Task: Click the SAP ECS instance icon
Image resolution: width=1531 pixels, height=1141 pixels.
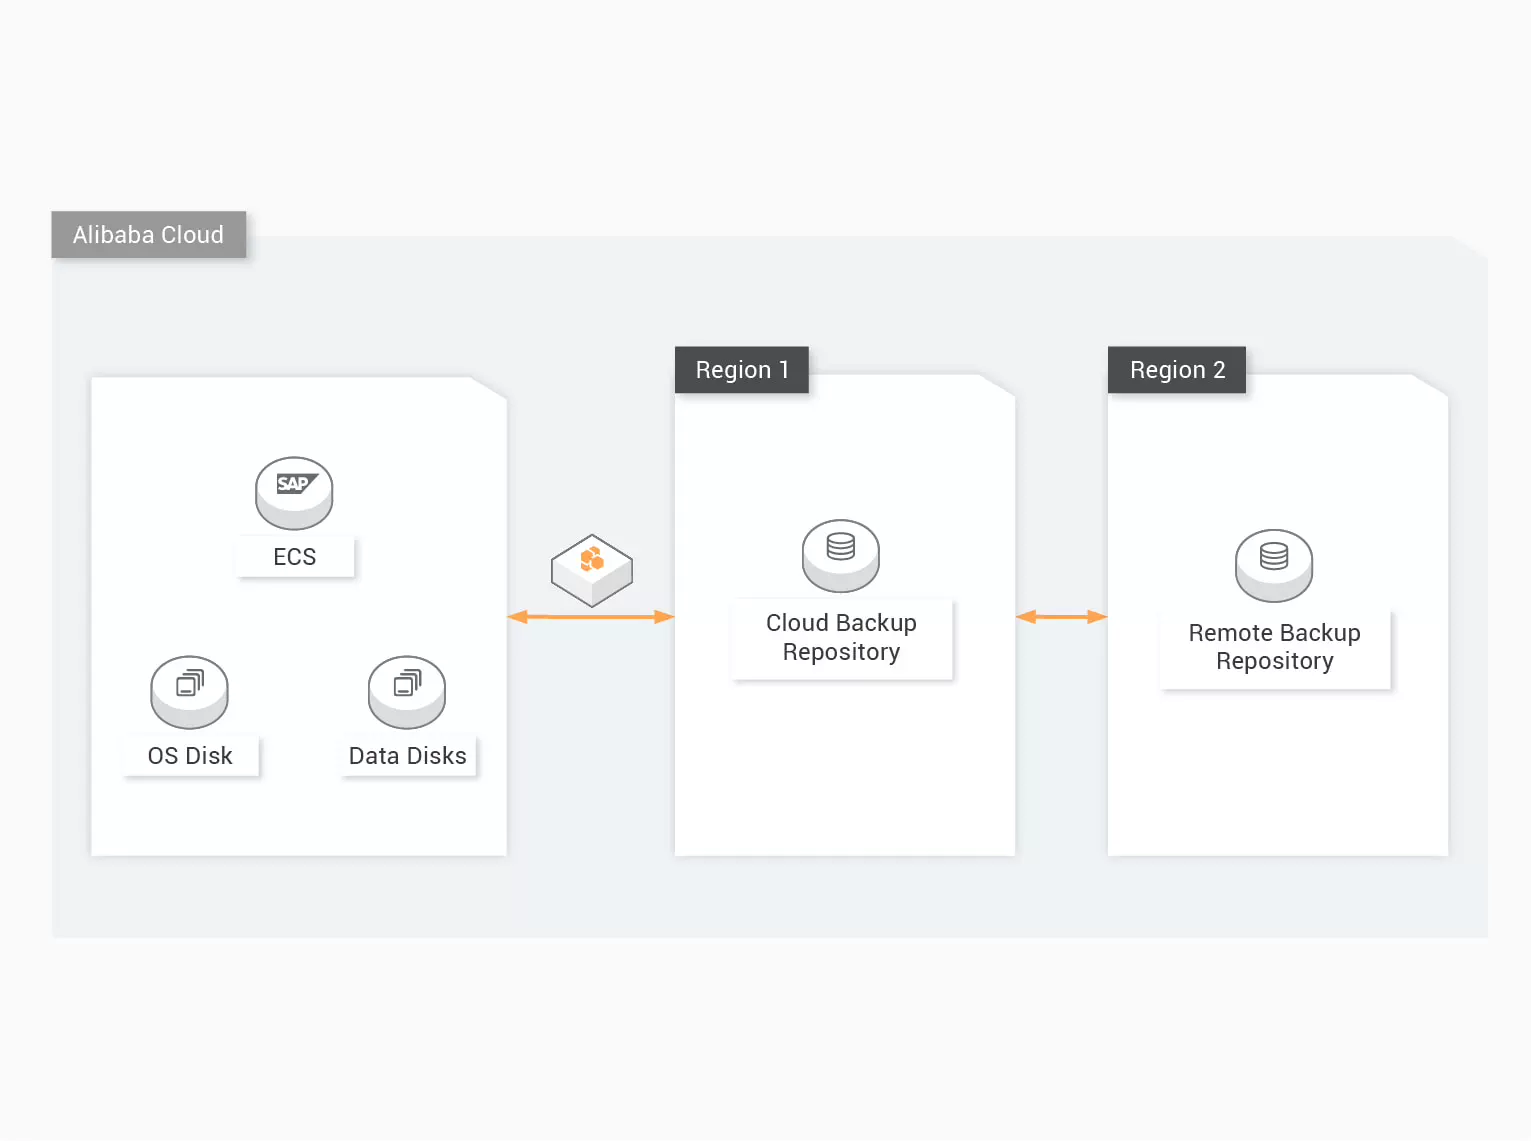Action: [x=294, y=493]
